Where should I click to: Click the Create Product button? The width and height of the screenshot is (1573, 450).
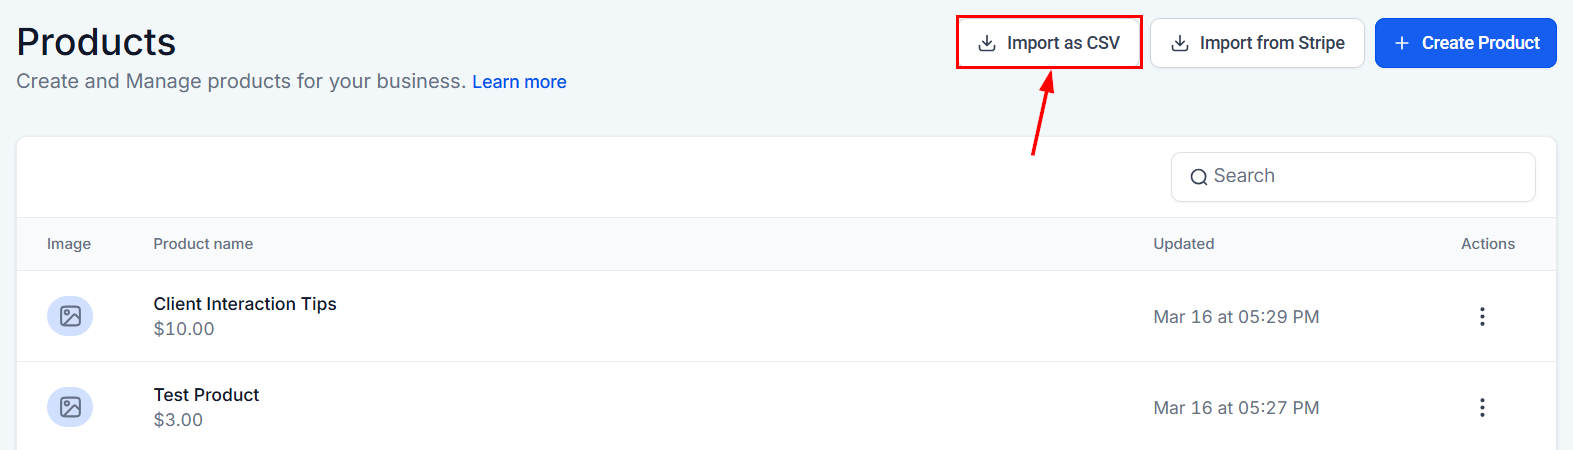click(x=1466, y=43)
